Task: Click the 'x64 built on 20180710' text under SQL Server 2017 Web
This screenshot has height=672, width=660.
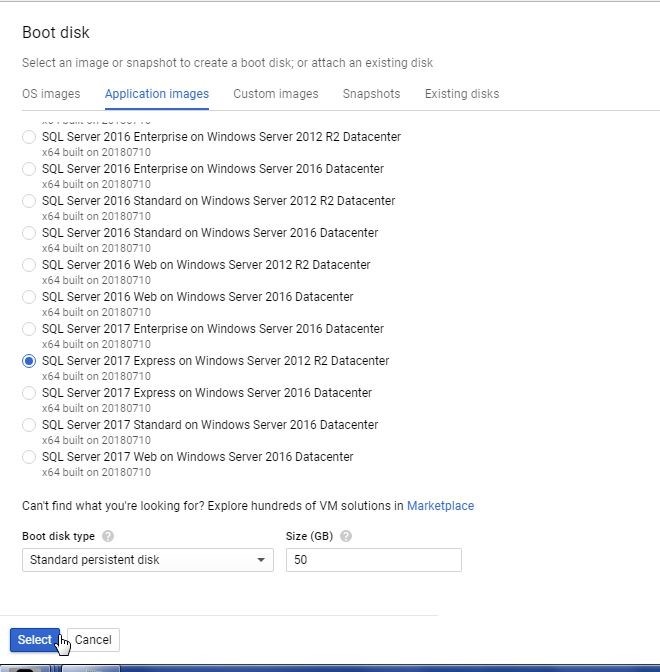Action: coord(96,472)
